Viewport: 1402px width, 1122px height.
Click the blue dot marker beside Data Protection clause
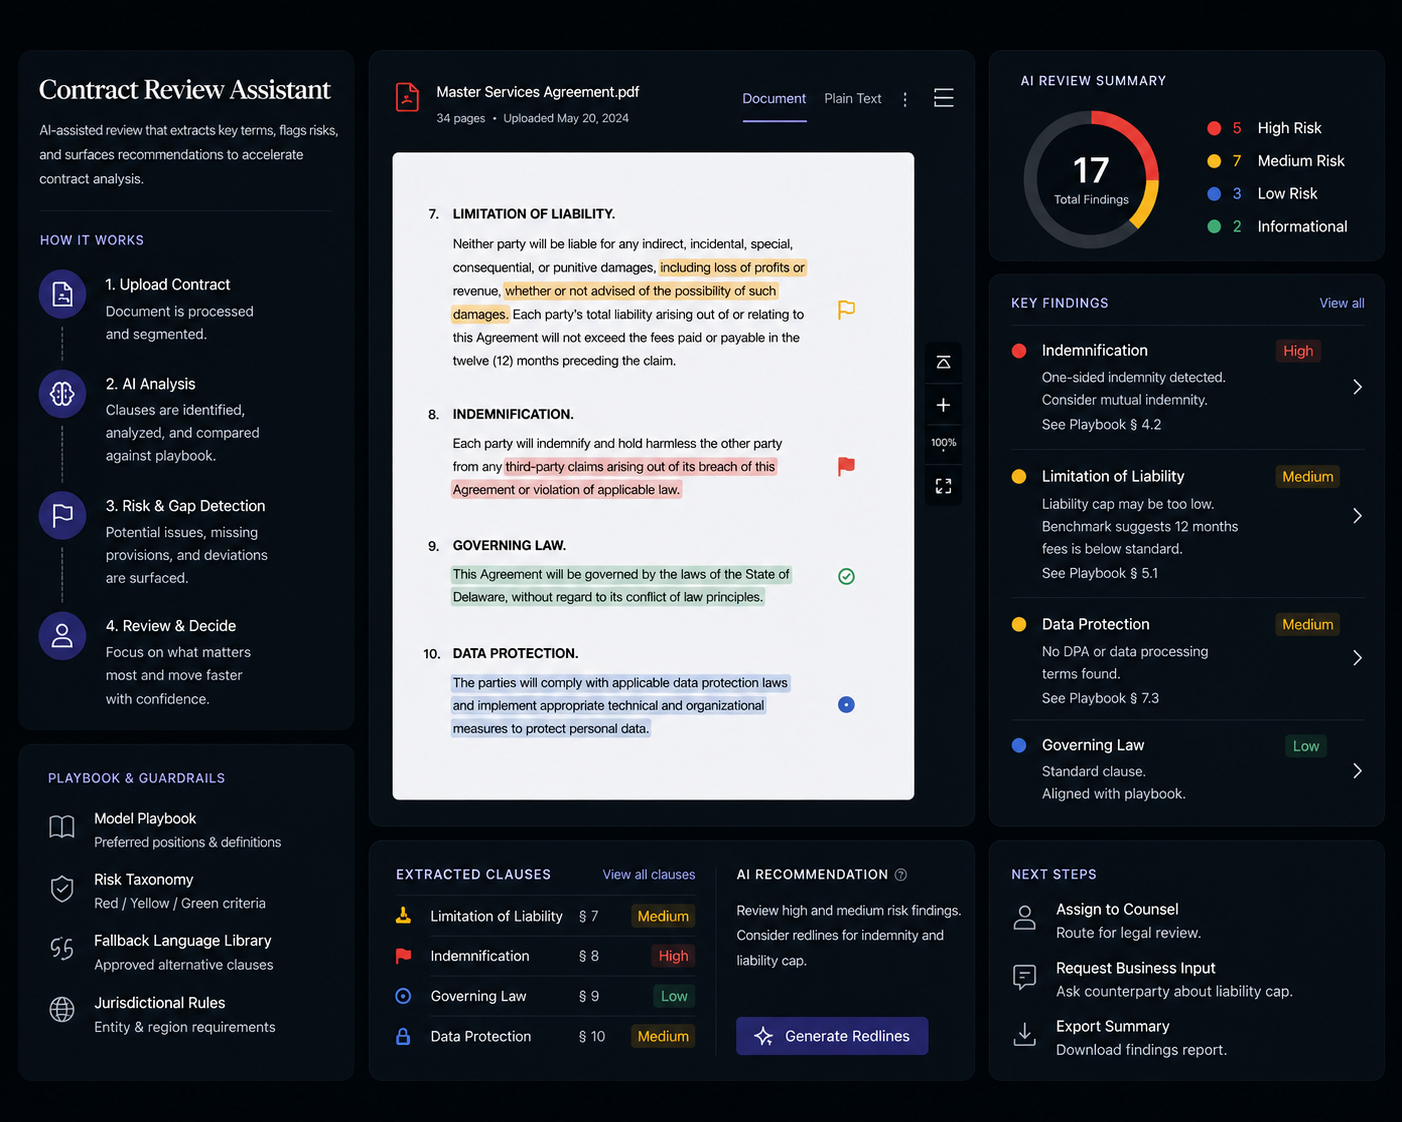(x=846, y=705)
